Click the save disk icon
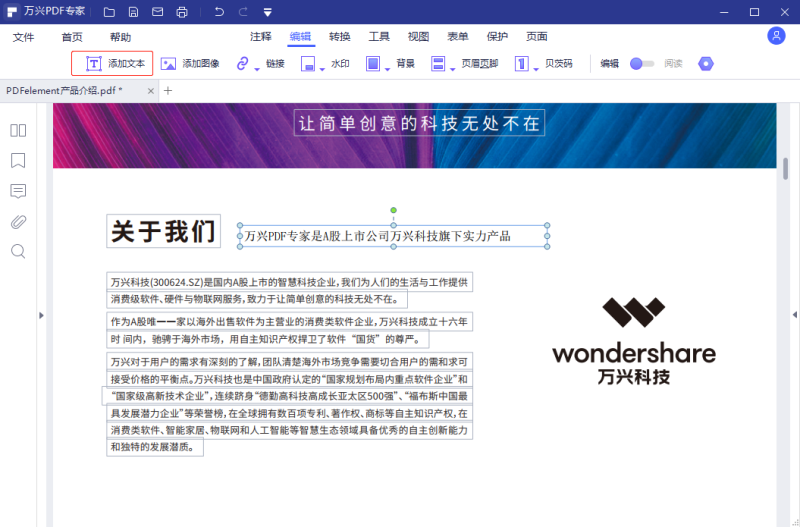The height and width of the screenshot is (527, 800). tap(133, 12)
